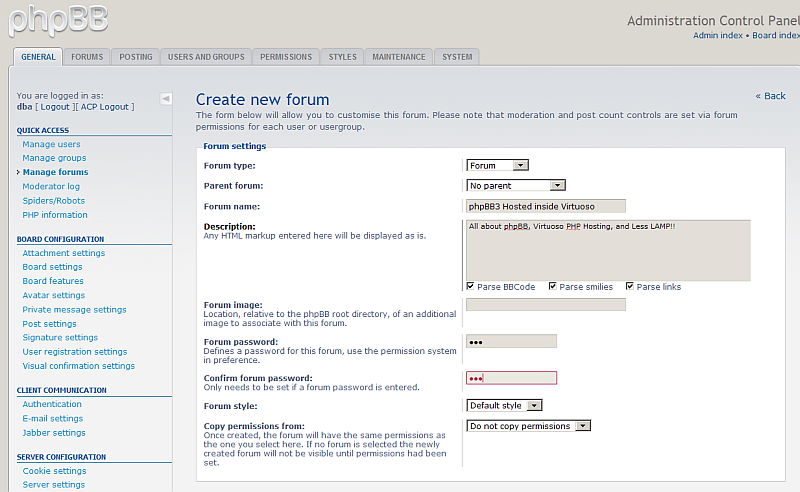Screen dimensions: 800x492
Task: Disable the Parse links checkbox
Action: coord(630,287)
